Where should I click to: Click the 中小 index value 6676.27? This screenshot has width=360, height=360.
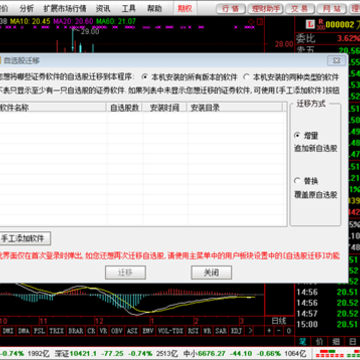[x=212, y=353]
